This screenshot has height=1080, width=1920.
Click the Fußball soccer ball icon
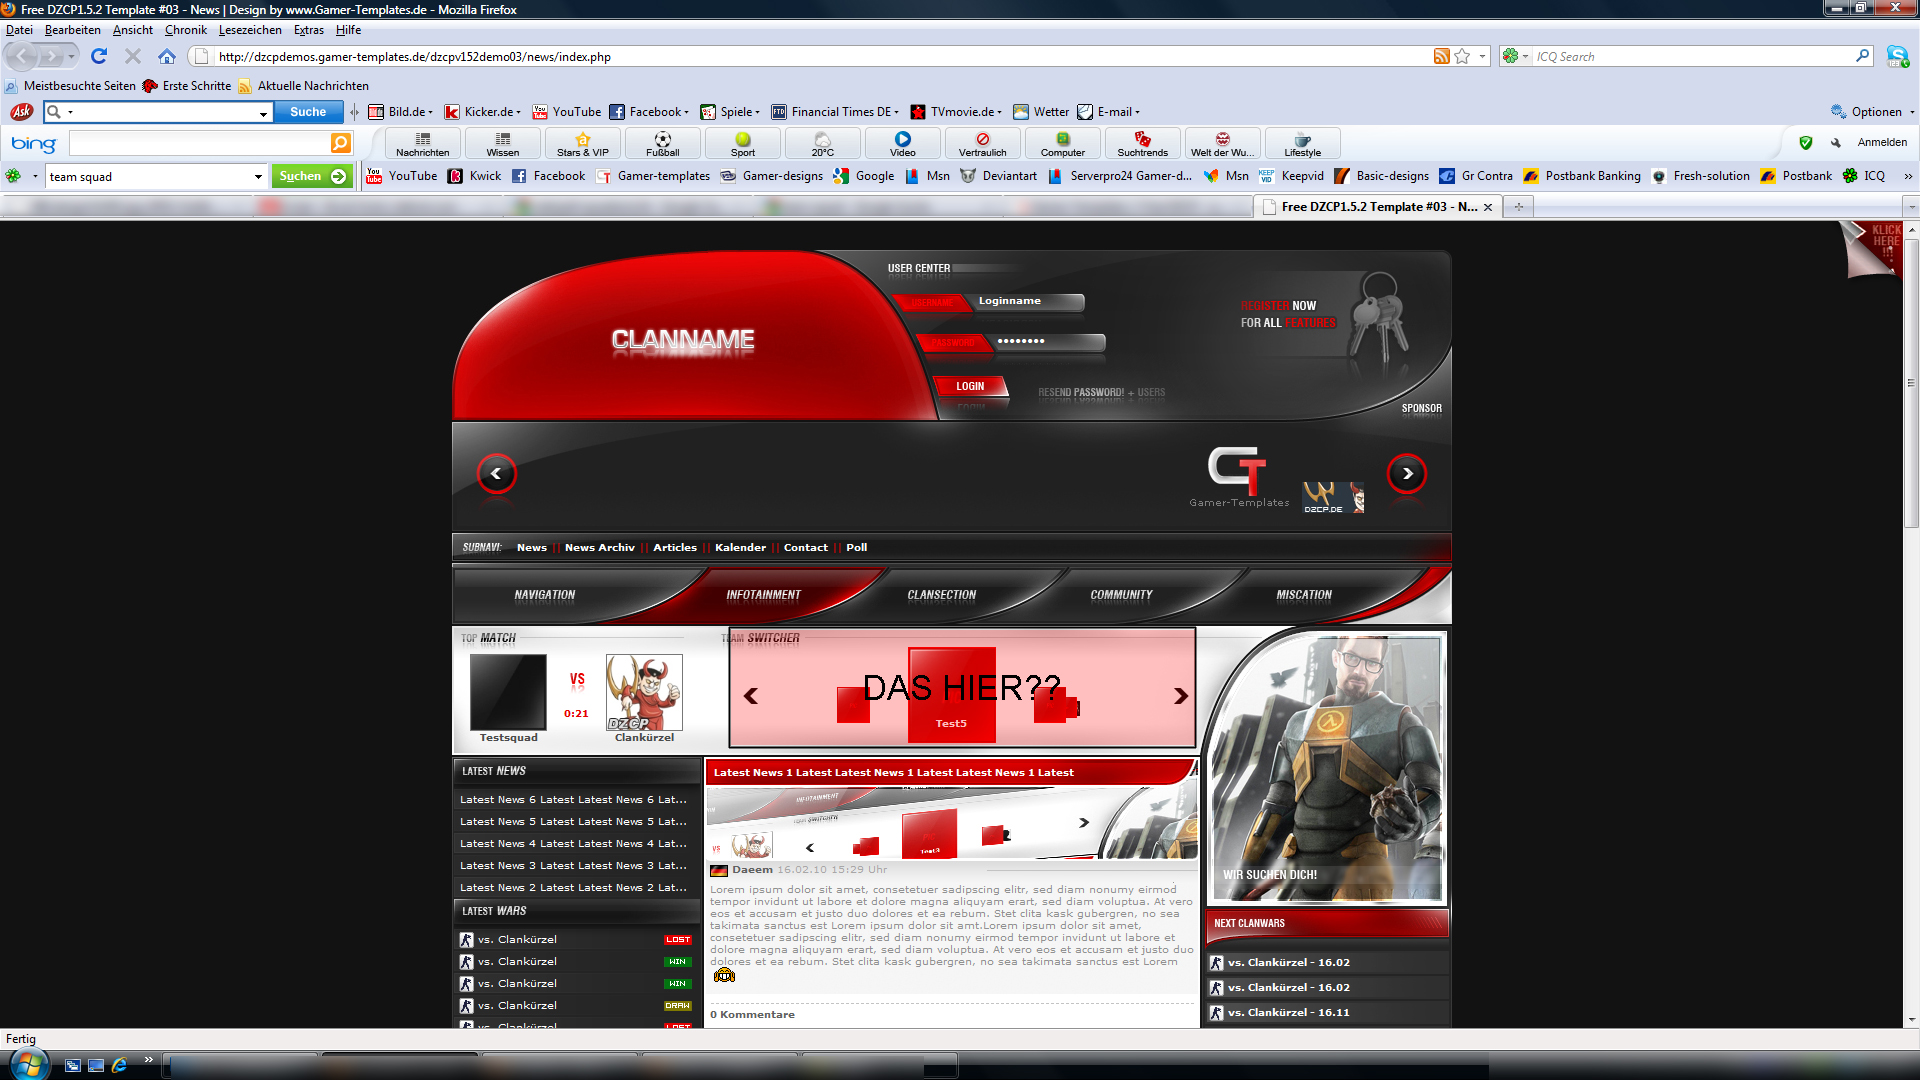tap(663, 140)
